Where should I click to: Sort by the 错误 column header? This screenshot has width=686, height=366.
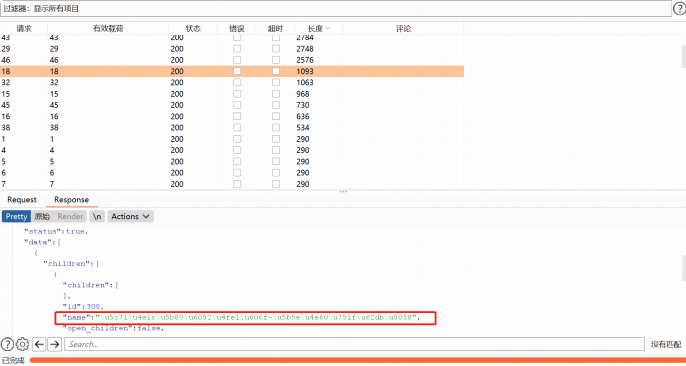[237, 28]
